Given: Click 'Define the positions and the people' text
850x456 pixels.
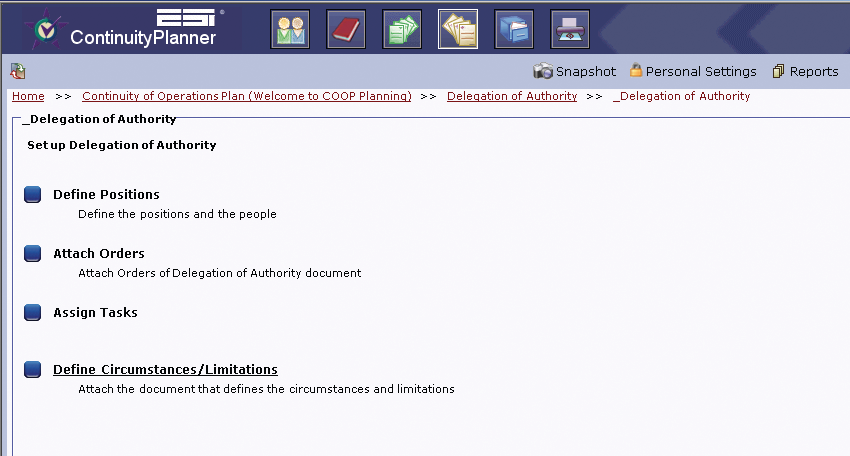Looking at the screenshot, I should tap(177, 214).
